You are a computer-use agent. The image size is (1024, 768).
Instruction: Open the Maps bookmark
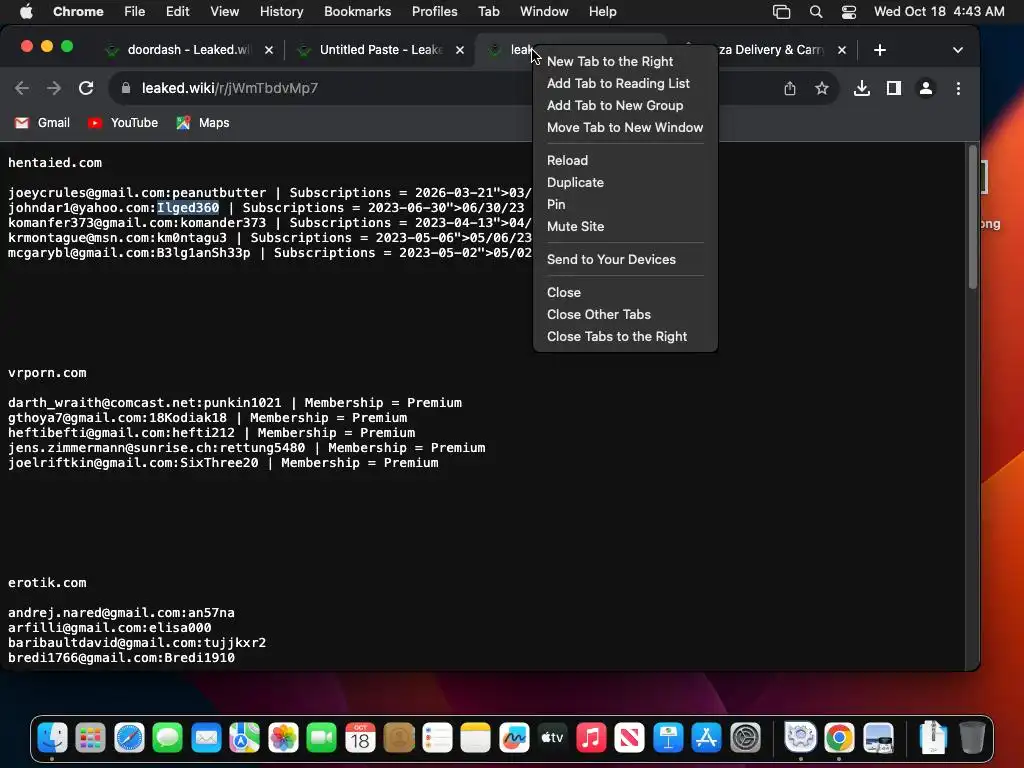(x=202, y=123)
